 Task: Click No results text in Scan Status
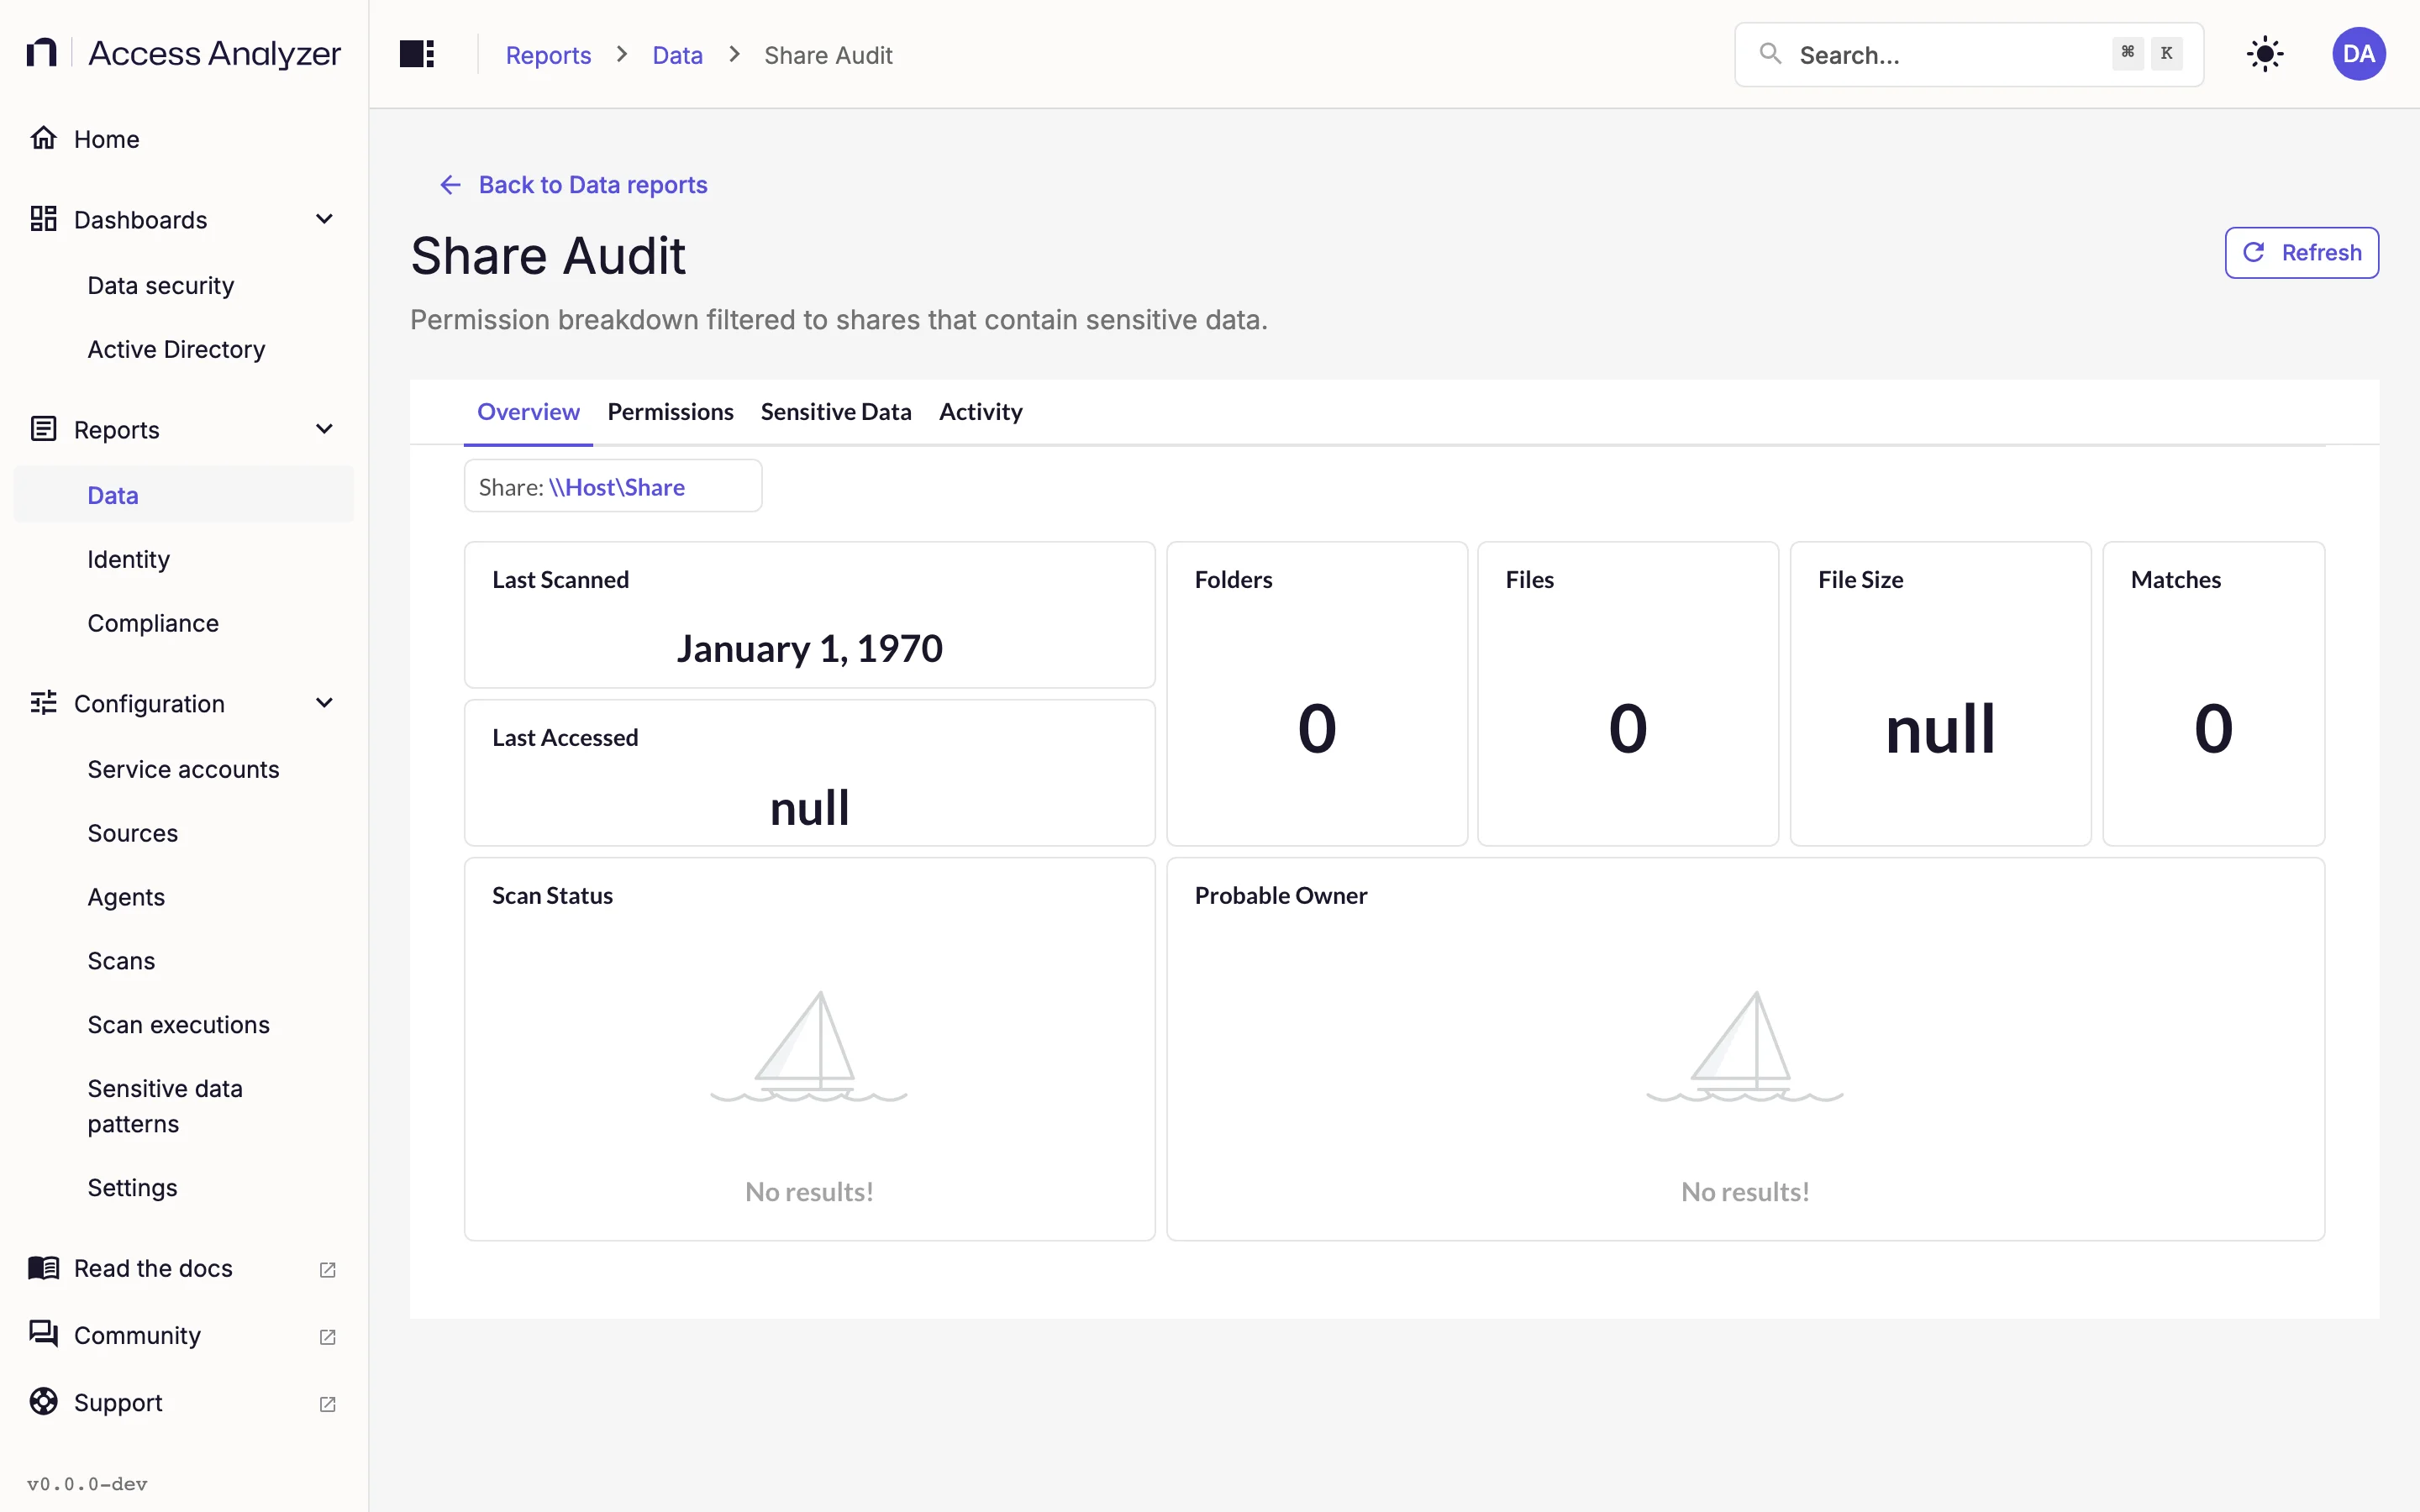click(809, 1192)
